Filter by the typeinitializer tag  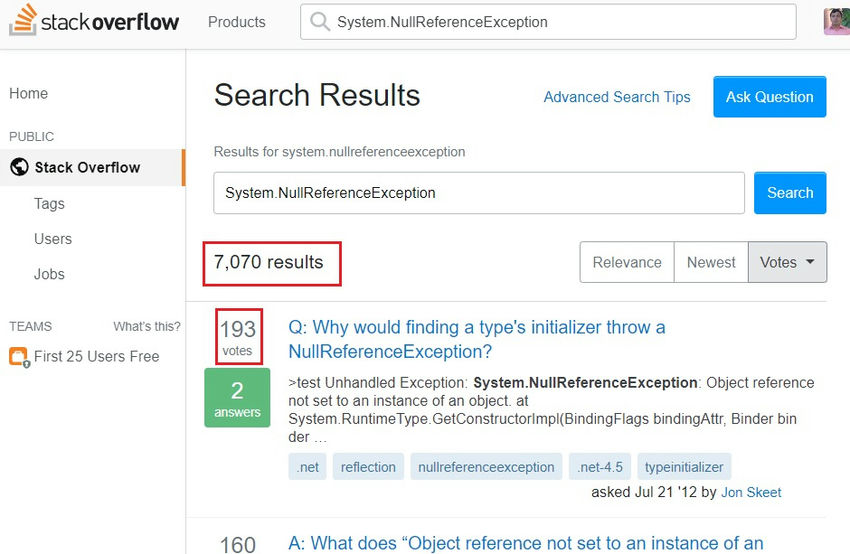684,467
